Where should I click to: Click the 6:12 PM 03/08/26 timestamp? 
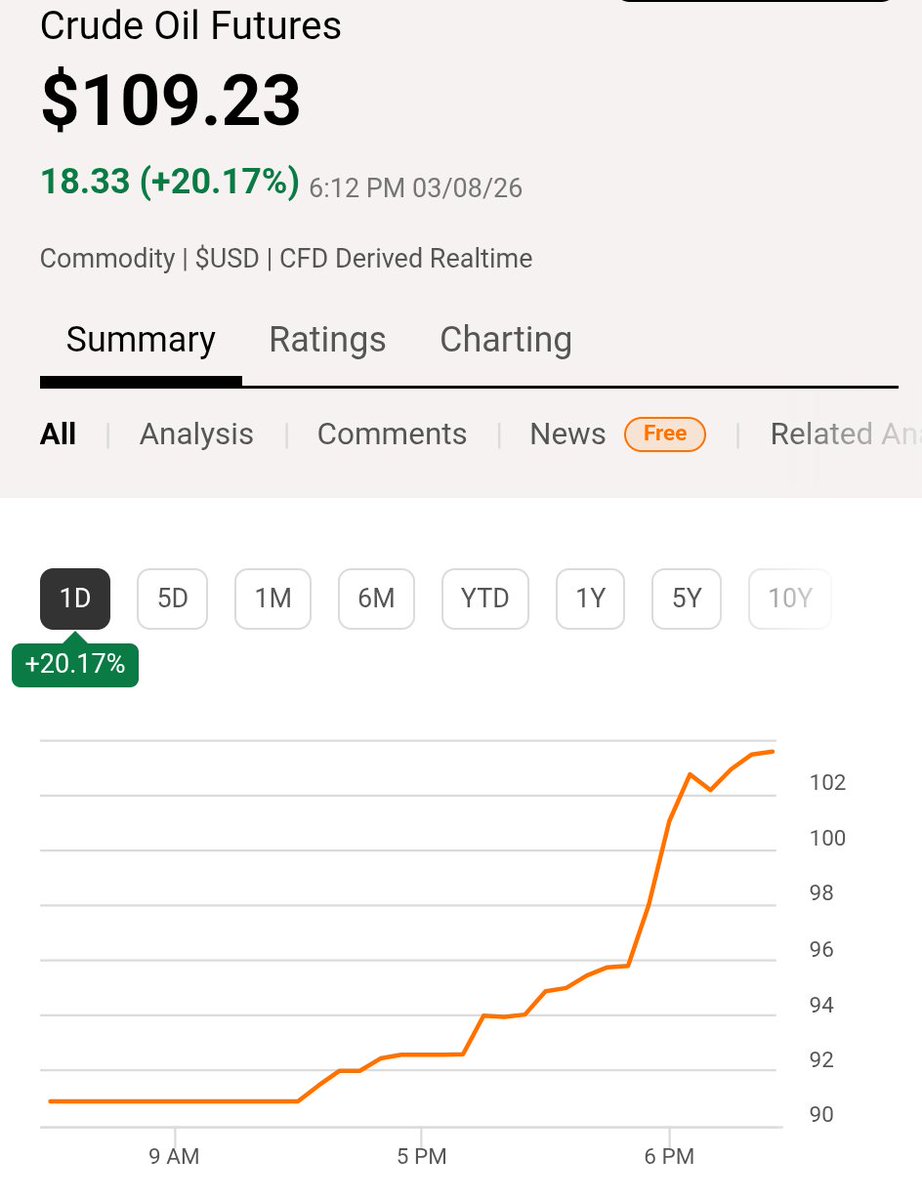[x=416, y=188]
